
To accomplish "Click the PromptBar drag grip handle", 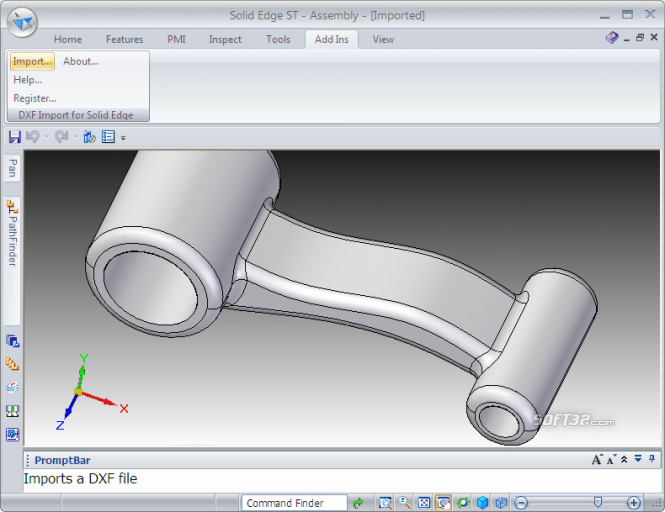I will pyautogui.click(x=28, y=460).
